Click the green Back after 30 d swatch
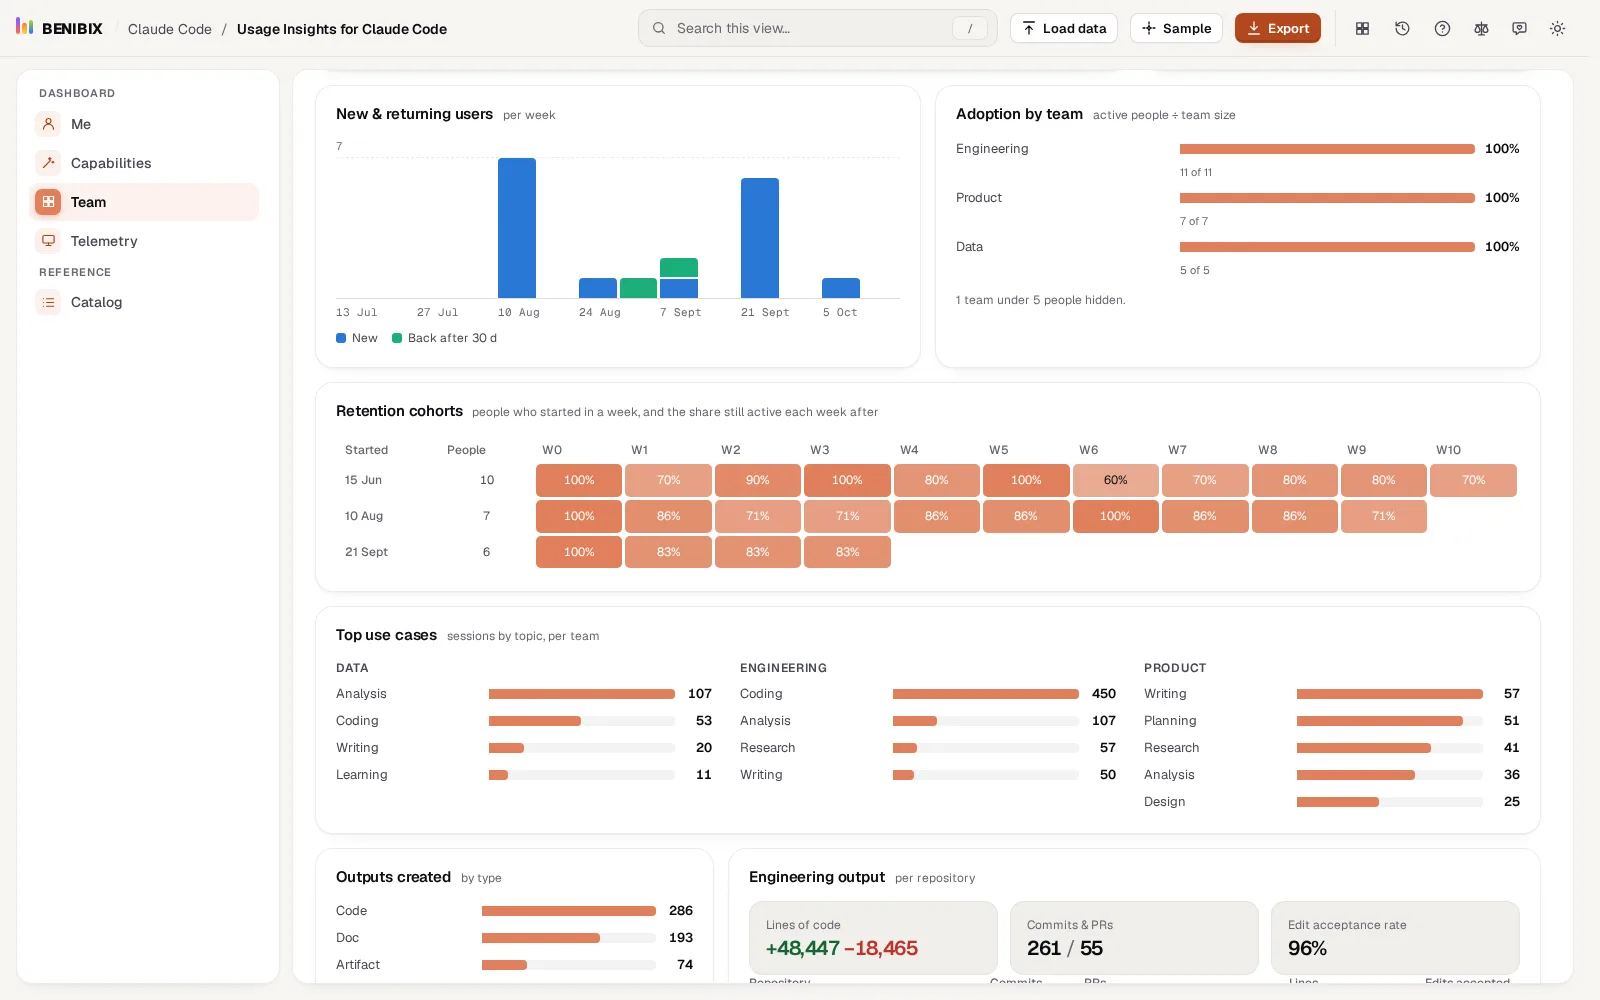 click(397, 338)
